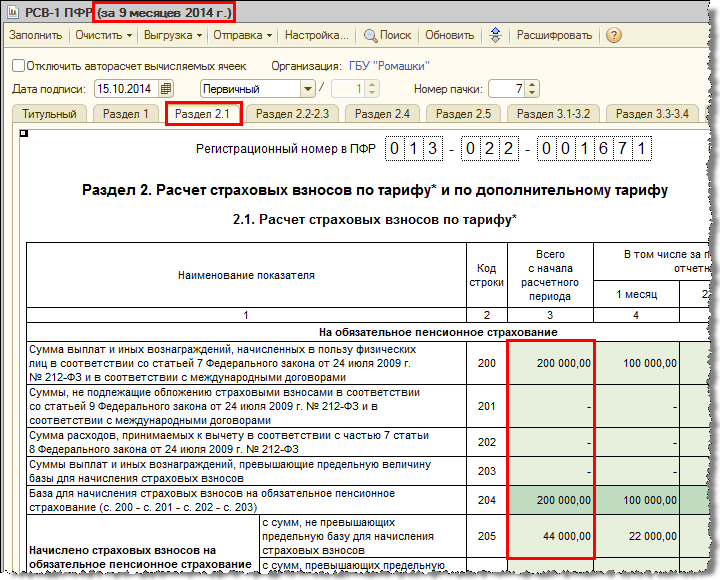Click the Код строки column header
720x580 pixels.
click(487, 275)
